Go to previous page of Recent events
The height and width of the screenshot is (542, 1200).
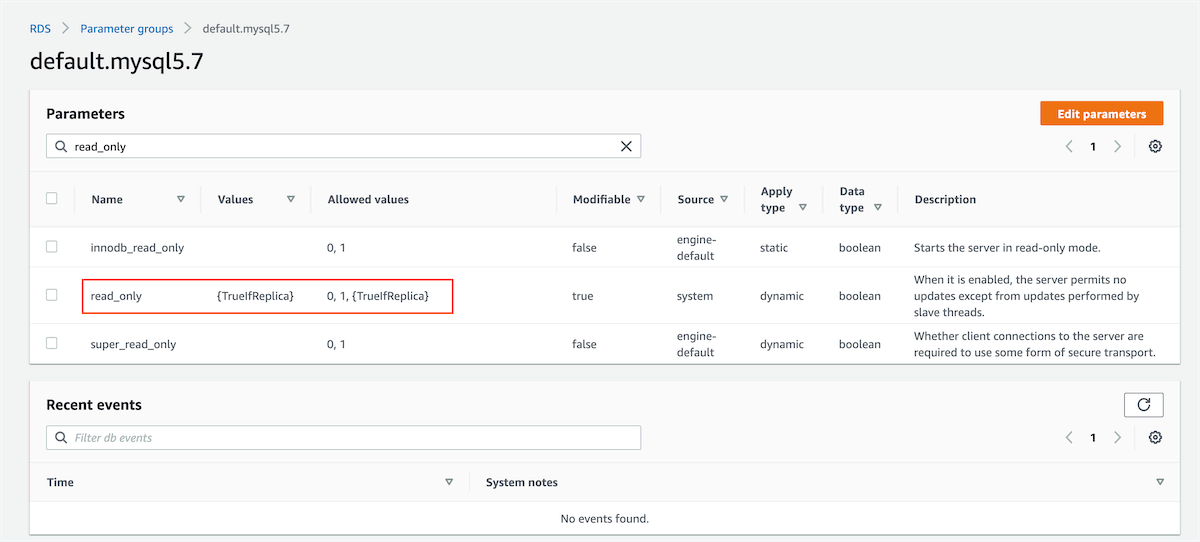click(1069, 438)
